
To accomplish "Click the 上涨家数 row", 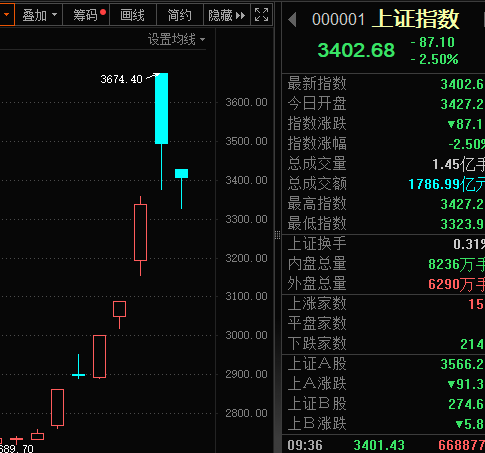I will click(x=383, y=304).
